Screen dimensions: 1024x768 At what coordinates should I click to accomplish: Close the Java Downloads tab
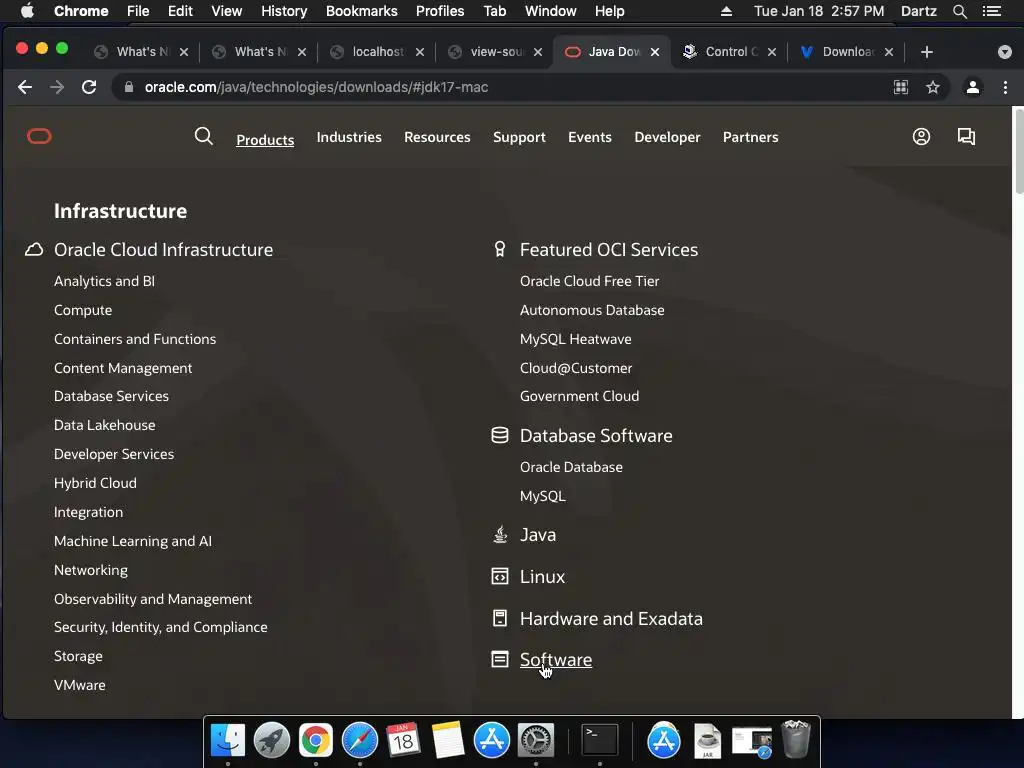pyautogui.click(x=654, y=52)
